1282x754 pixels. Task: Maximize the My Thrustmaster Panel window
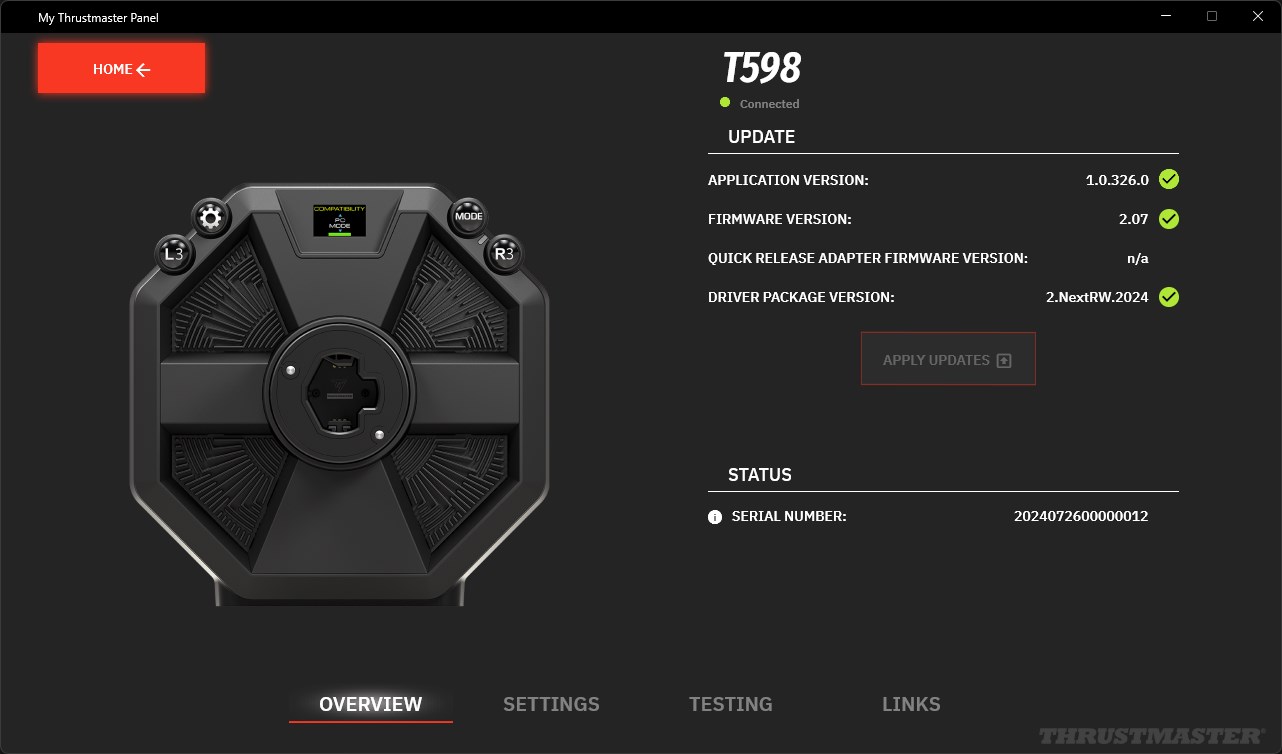coord(1212,16)
